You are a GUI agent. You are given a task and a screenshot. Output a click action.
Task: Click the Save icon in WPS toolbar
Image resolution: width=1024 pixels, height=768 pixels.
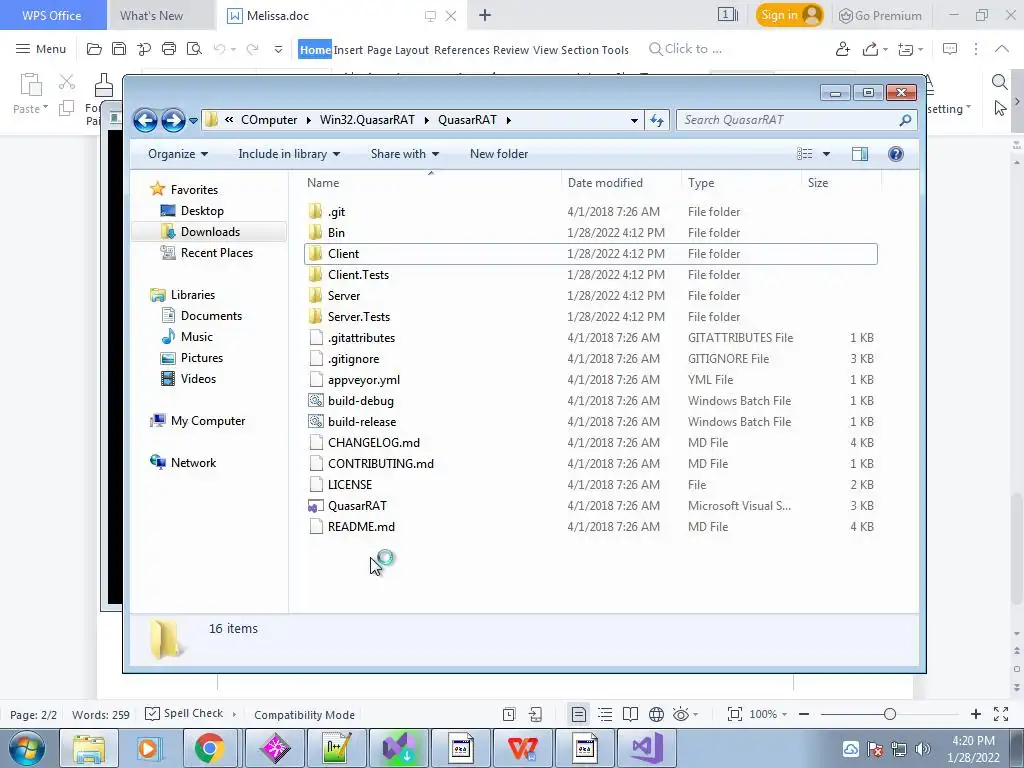pos(119,49)
